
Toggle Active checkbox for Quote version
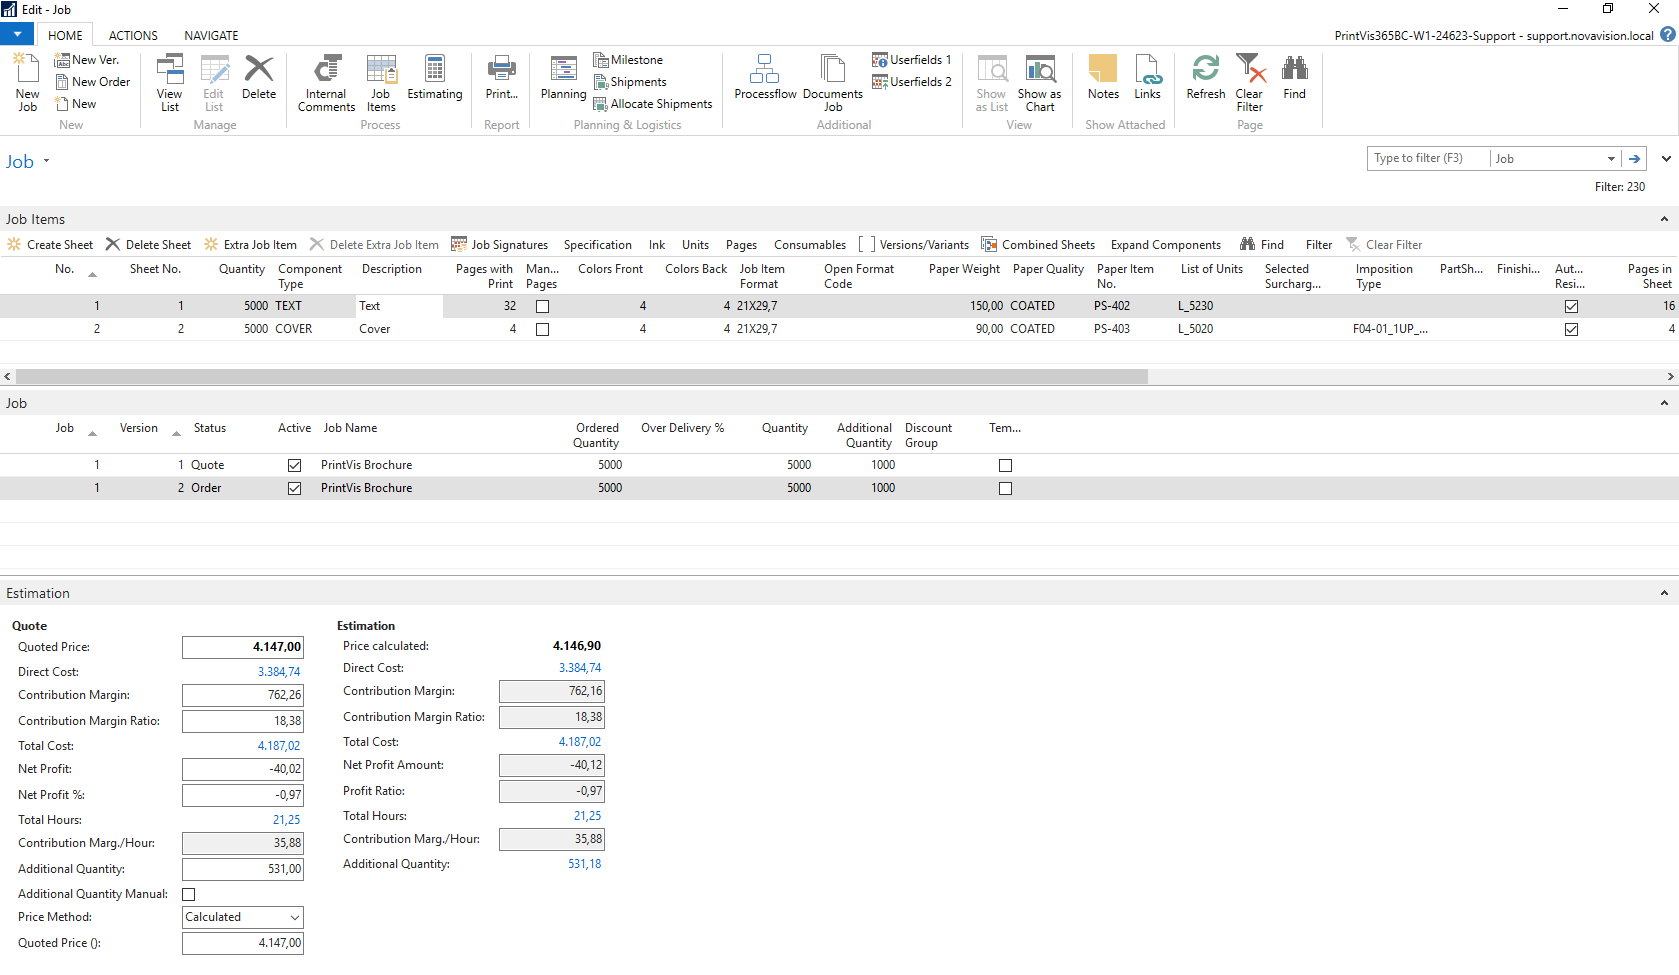[x=294, y=465]
